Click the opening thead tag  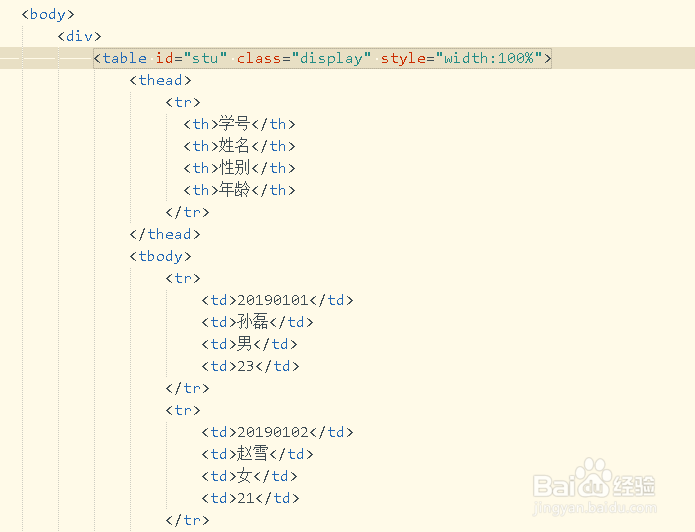tap(160, 80)
